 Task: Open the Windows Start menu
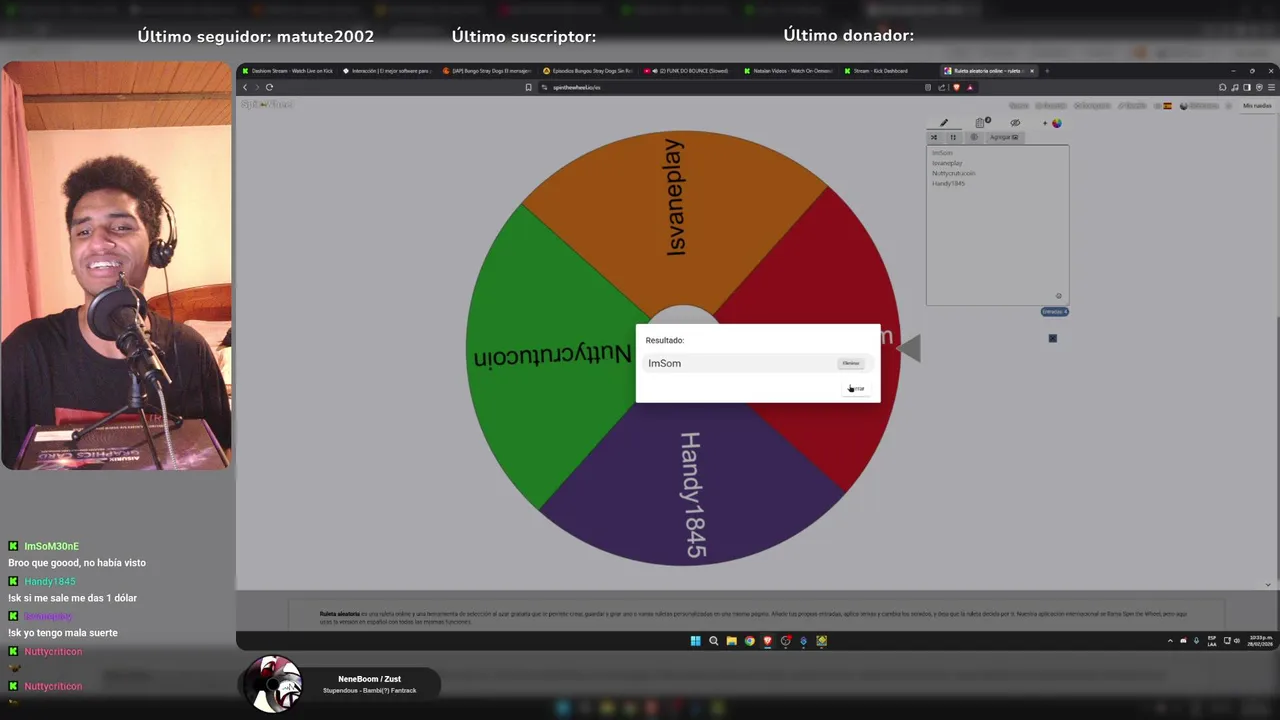[x=695, y=641]
